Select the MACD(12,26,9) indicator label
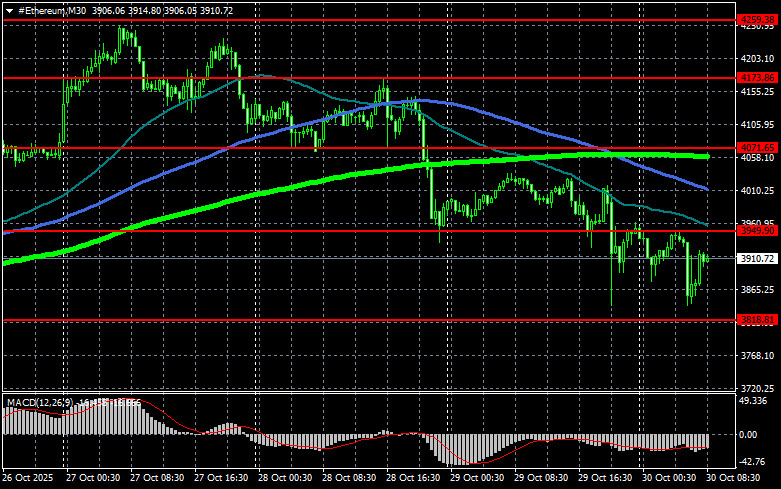 click(40, 402)
